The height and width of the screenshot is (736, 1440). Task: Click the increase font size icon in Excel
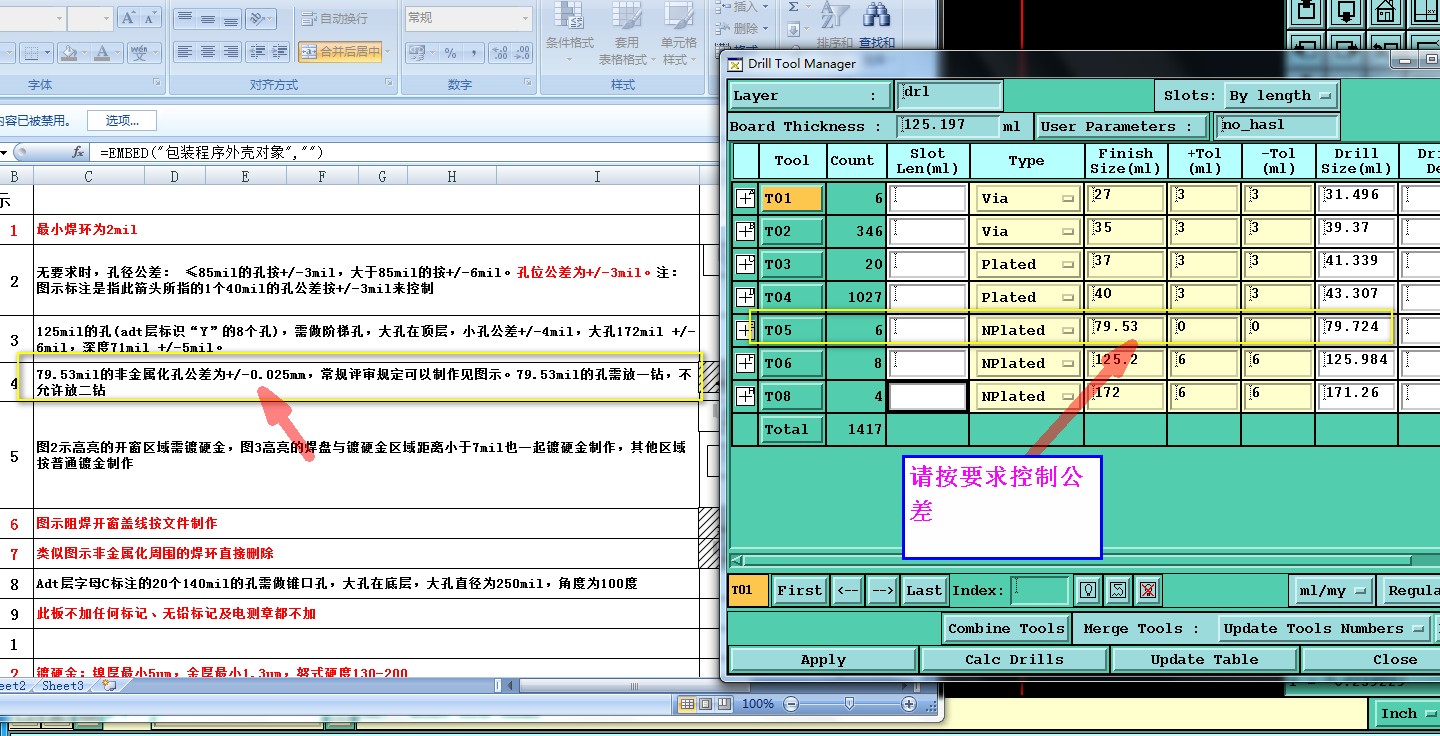(x=128, y=18)
